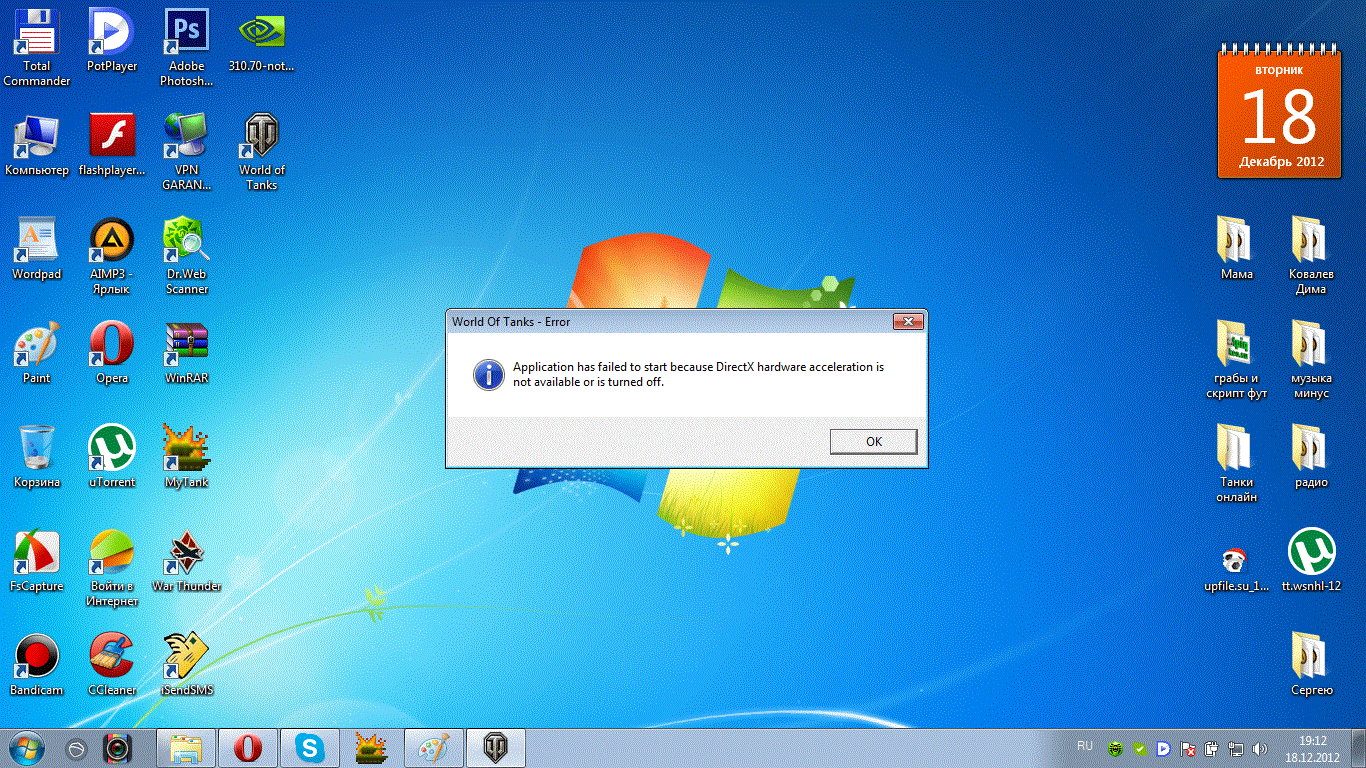This screenshot has width=1366, height=768.
Task: Click the calendar gadget showing 18 Декабрь 2012
Action: coord(1281,114)
